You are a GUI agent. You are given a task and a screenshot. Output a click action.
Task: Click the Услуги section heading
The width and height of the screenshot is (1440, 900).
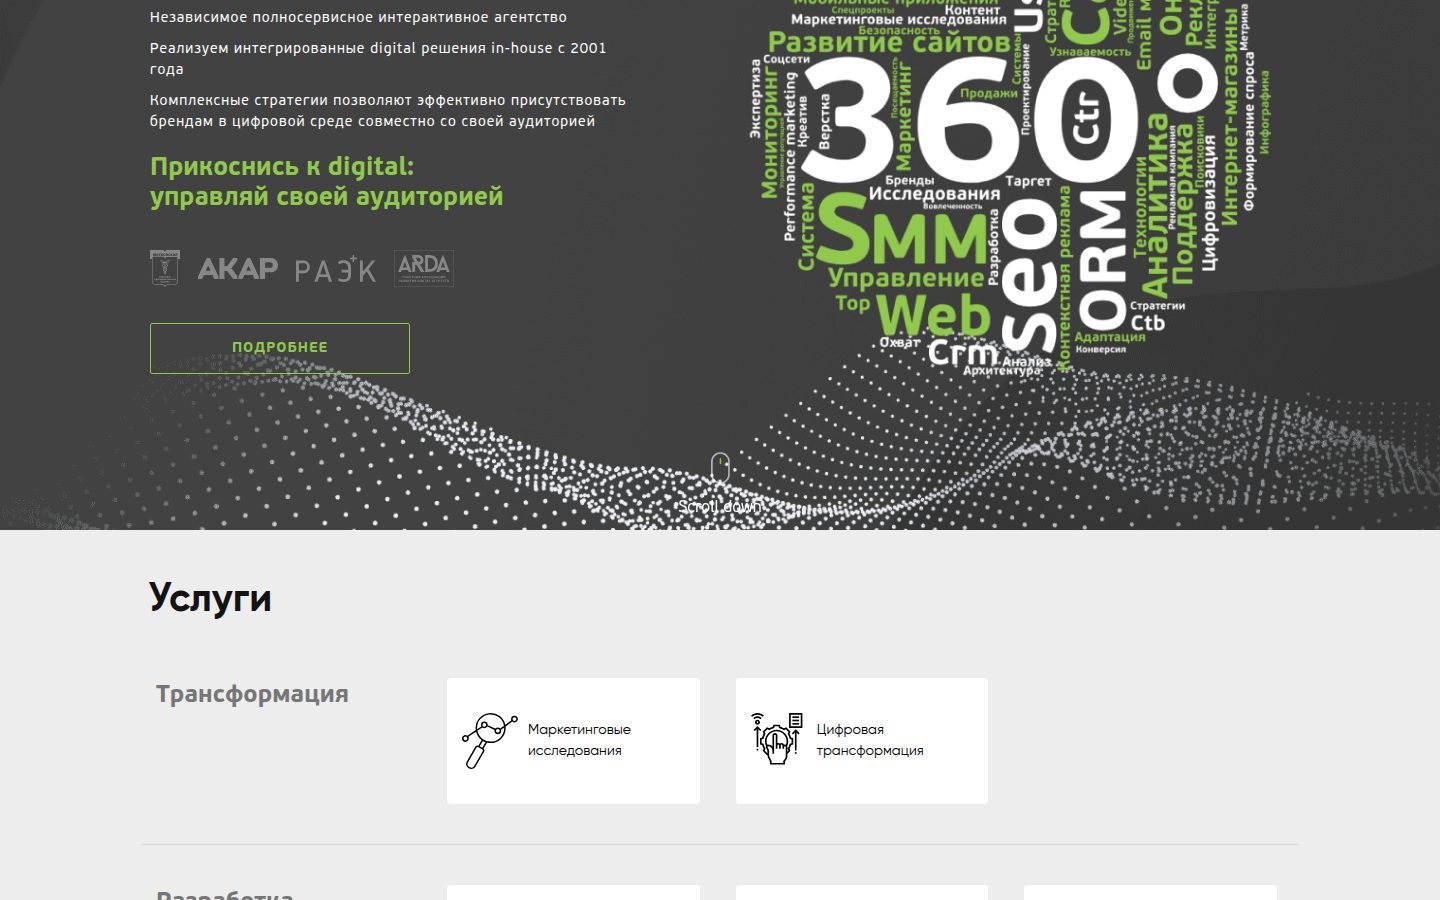click(x=210, y=597)
